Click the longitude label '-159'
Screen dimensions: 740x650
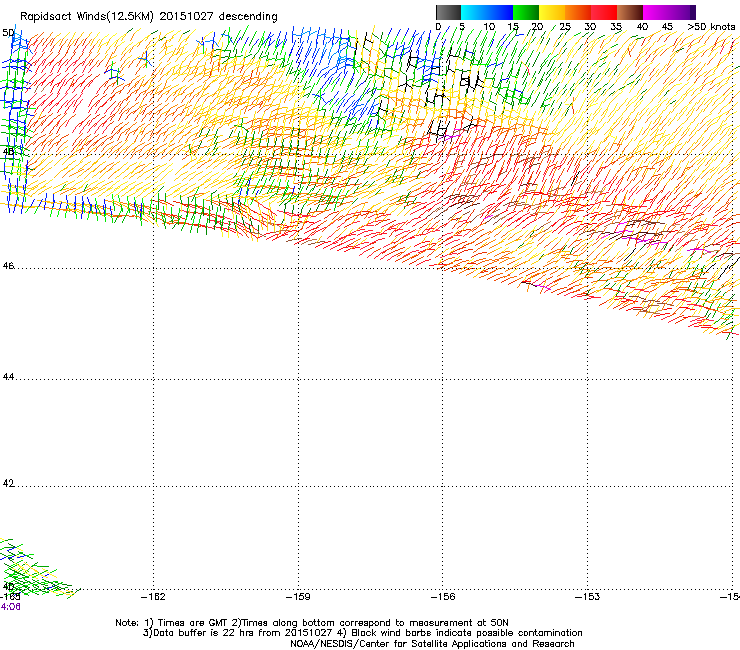click(x=298, y=597)
